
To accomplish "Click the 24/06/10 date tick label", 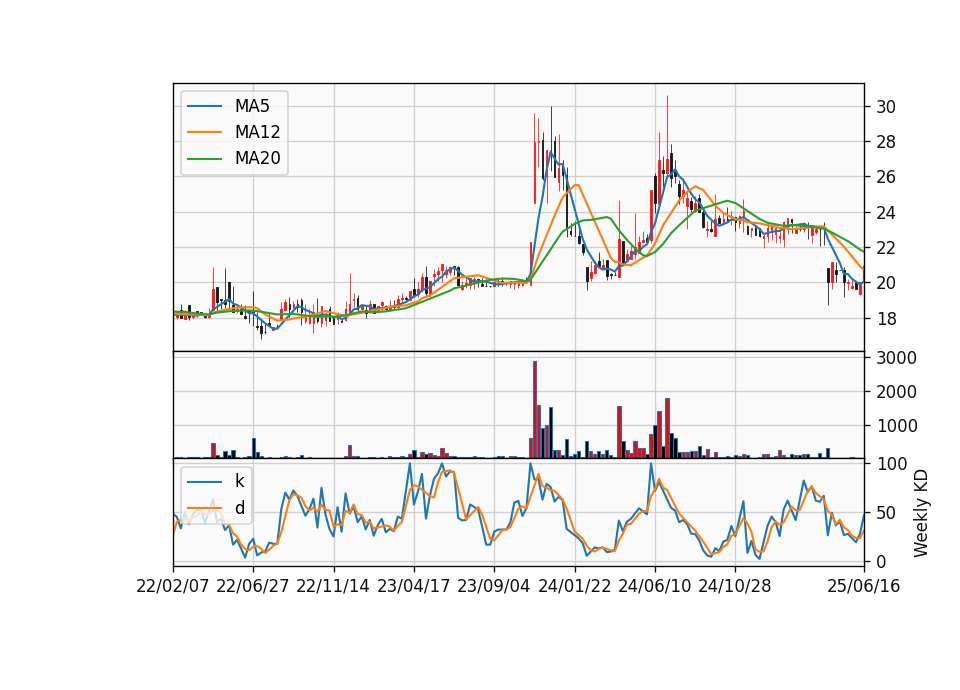I will (x=654, y=586).
